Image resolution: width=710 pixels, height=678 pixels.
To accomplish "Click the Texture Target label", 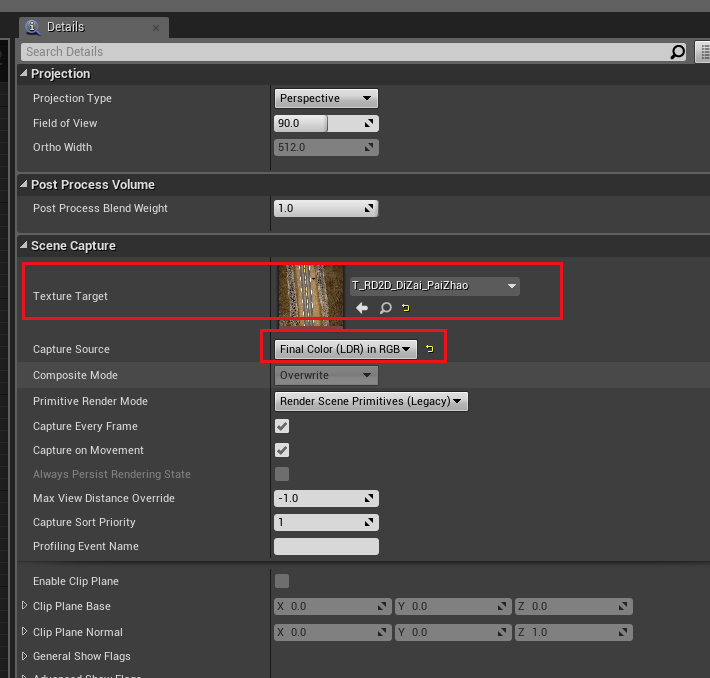I will click(70, 296).
